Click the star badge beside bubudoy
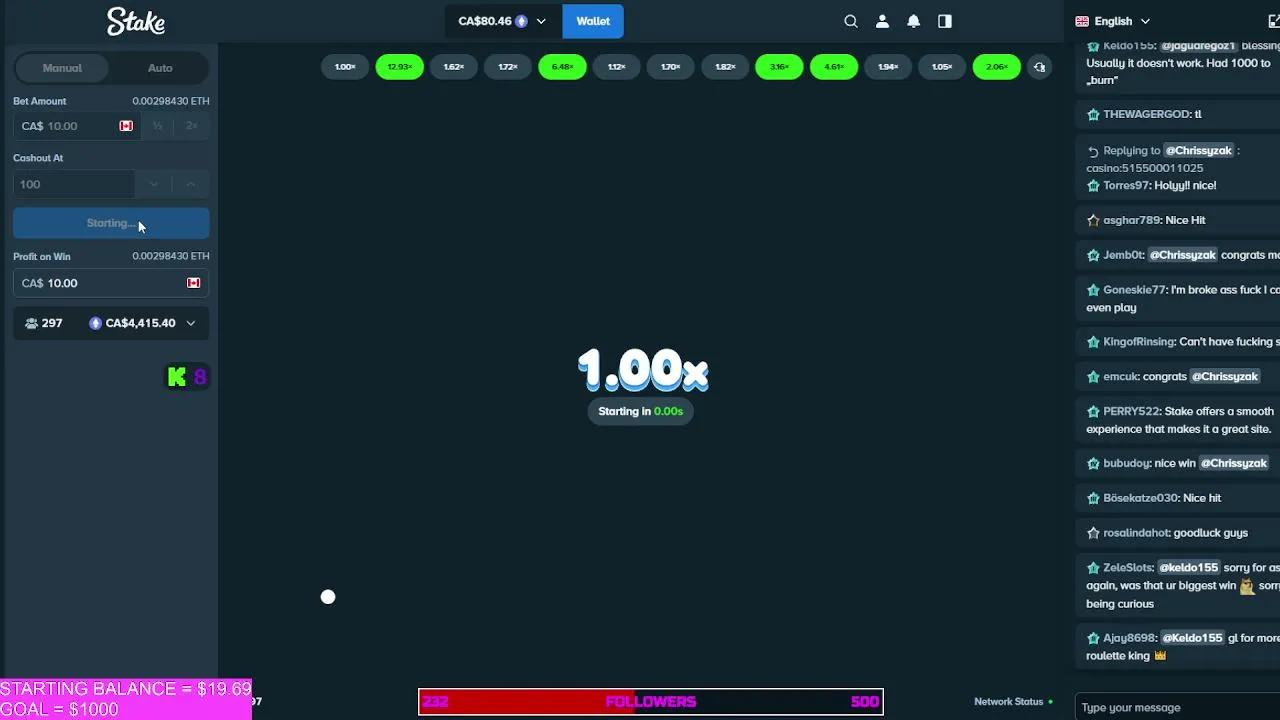Image resolution: width=1280 pixels, height=720 pixels. point(1093,464)
